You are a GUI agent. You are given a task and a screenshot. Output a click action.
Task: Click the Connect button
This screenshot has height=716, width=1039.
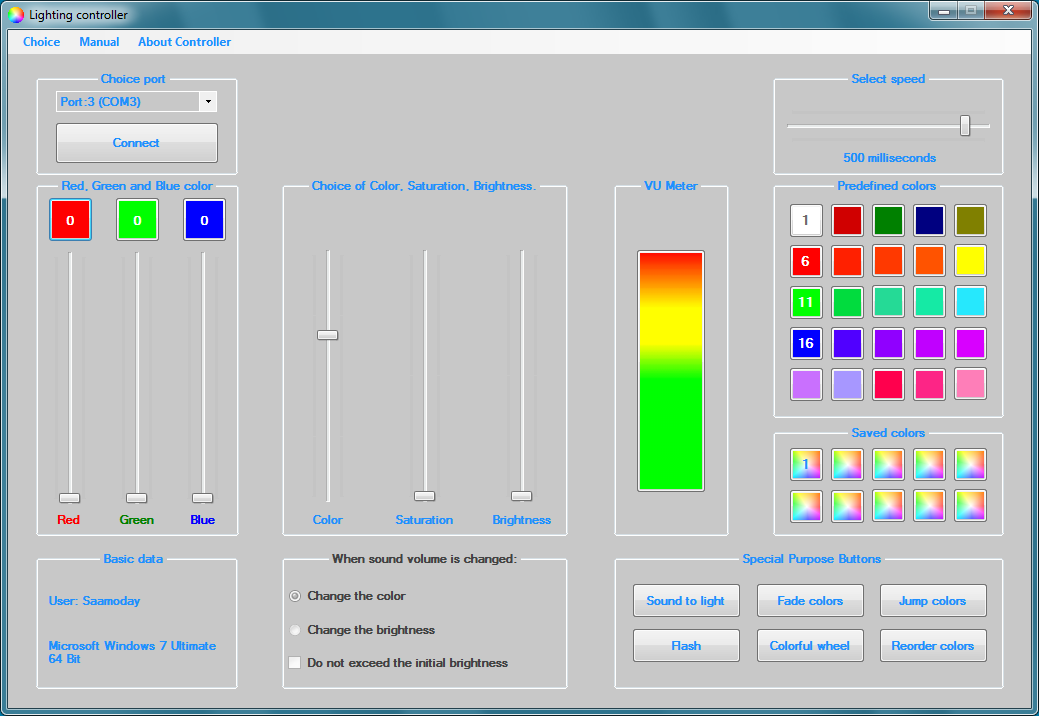(x=137, y=142)
